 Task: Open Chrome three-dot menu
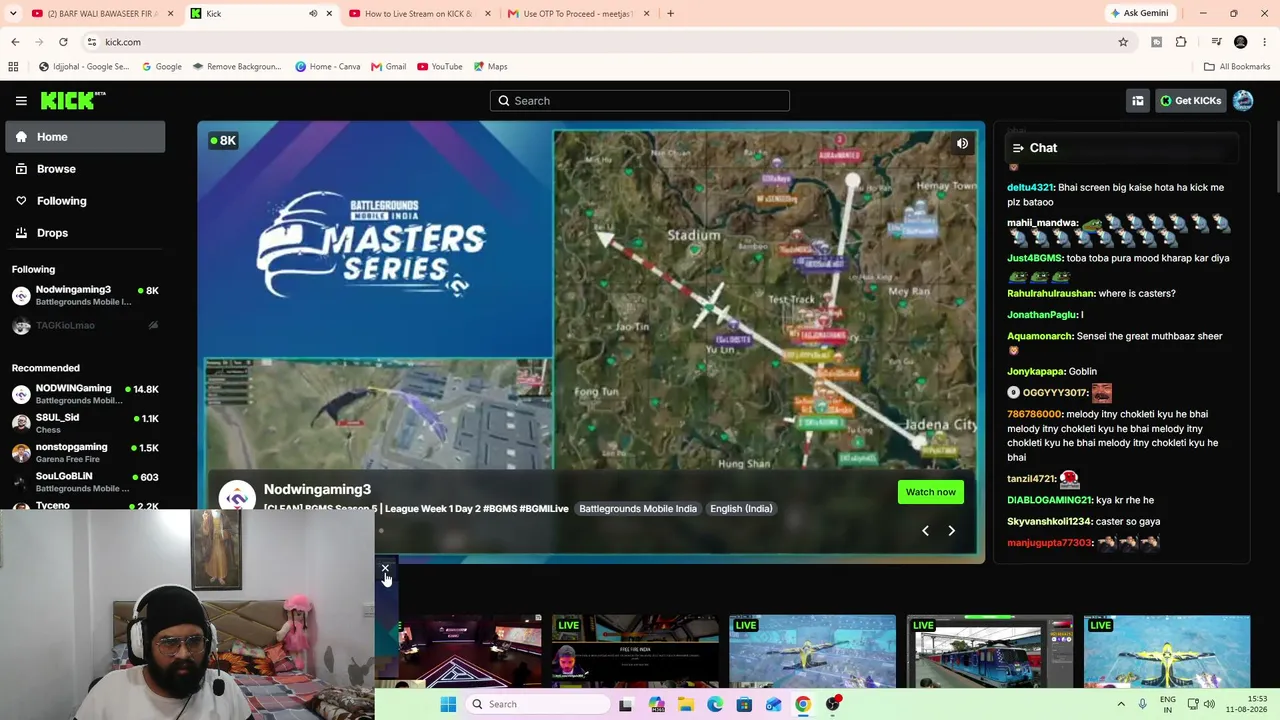click(x=1265, y=42)
